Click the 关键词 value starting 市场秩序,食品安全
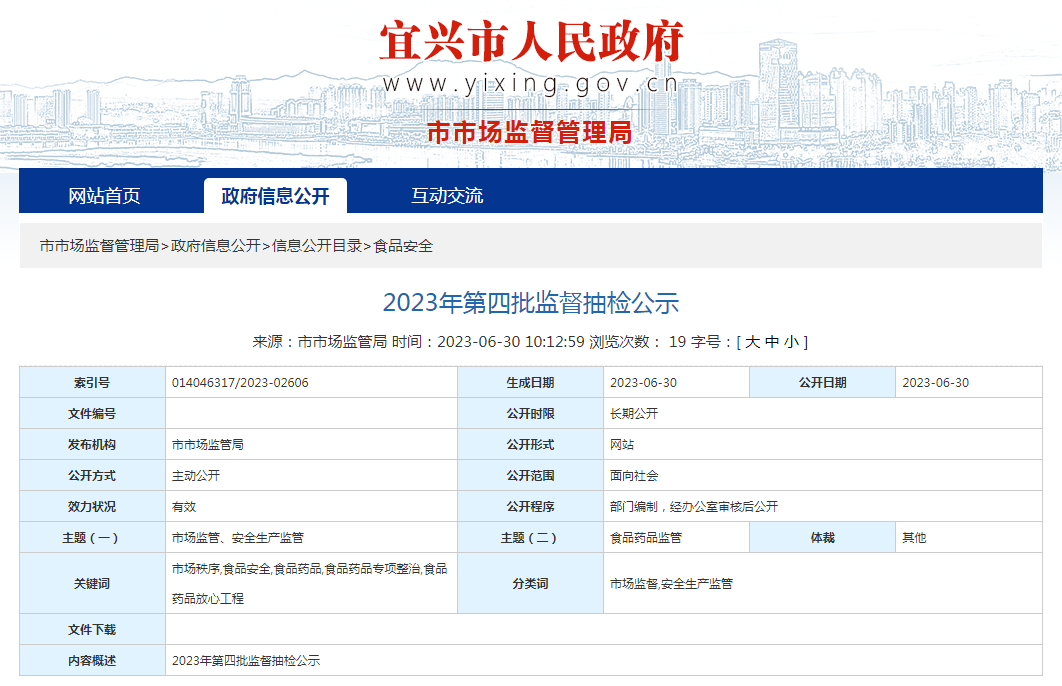Screen dimensions: 1062x686 (310, 583)
